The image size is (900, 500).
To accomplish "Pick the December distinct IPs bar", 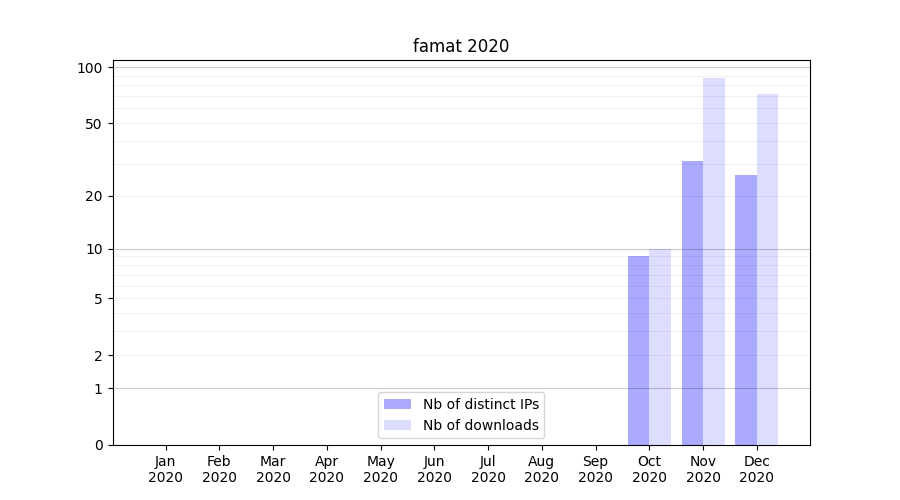I will click(x=746, y=310).
